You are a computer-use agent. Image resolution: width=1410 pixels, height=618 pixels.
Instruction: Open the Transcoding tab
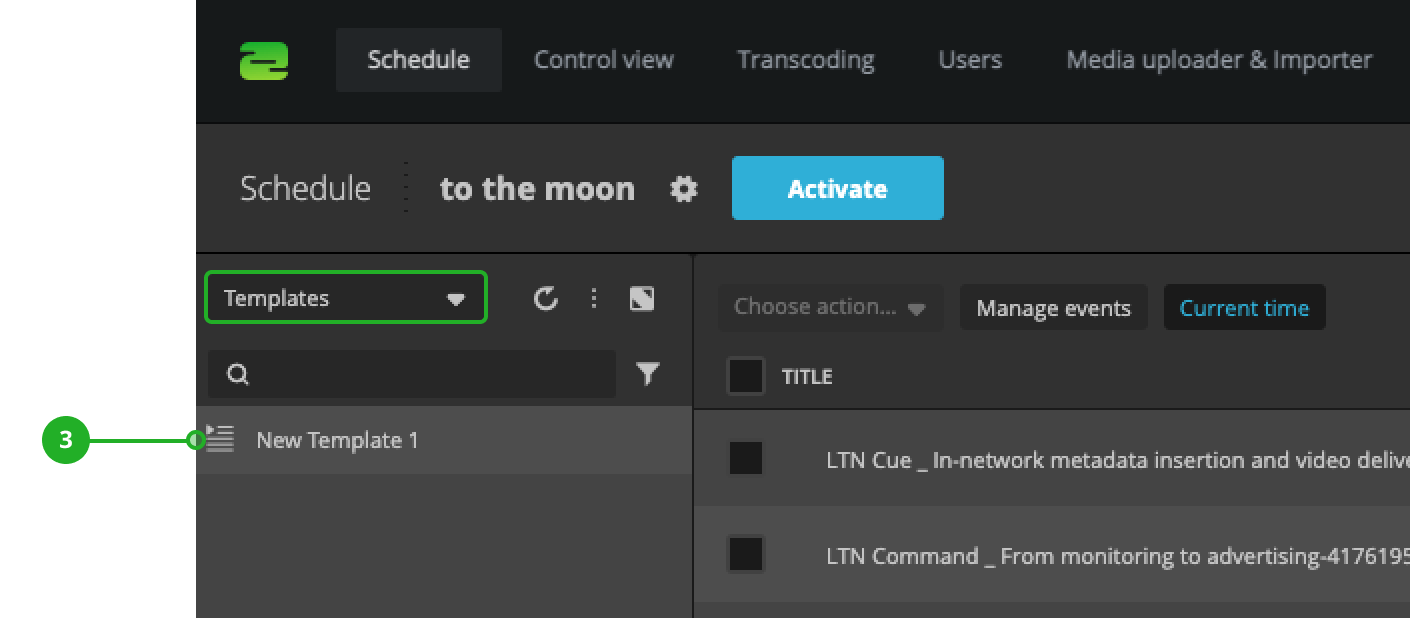(x=806, y=60)
